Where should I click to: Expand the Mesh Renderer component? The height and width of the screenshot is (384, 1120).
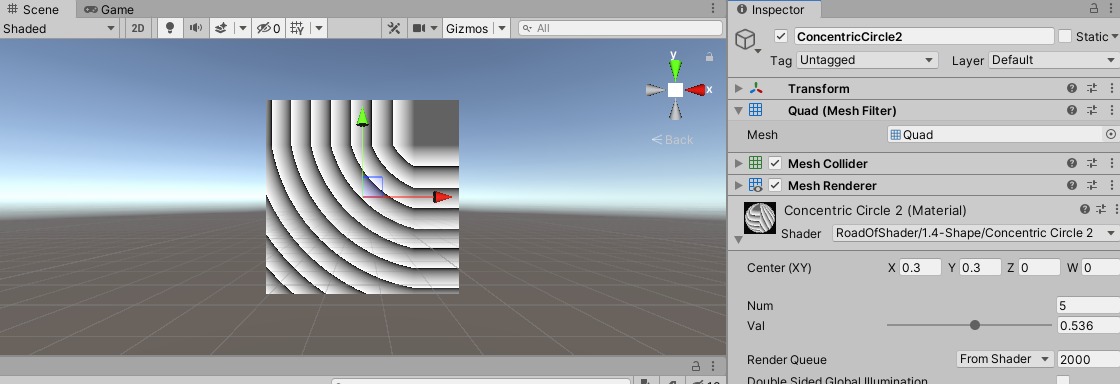[739, 186]
